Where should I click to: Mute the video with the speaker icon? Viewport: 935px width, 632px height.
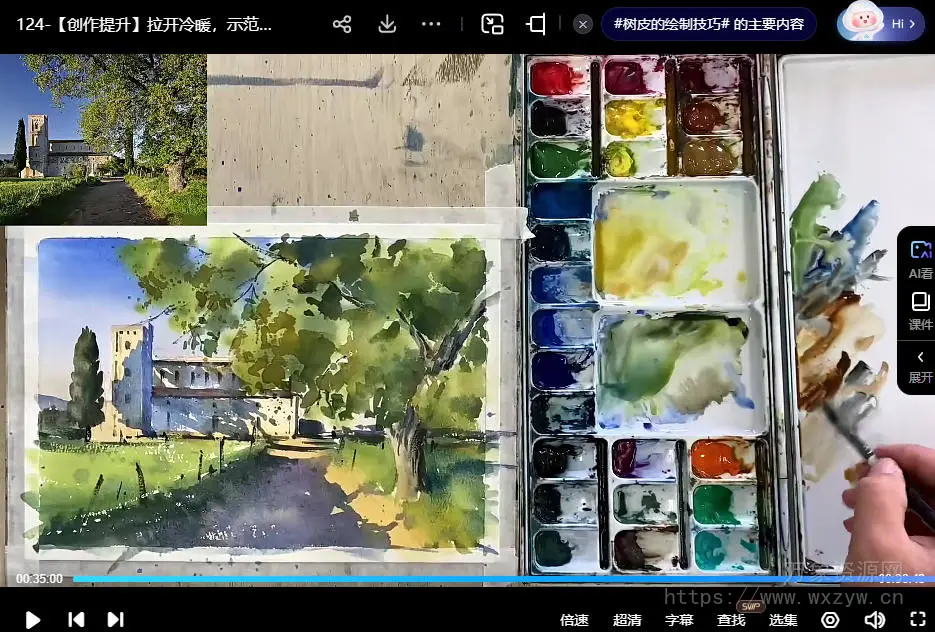(x=874, y=620)
